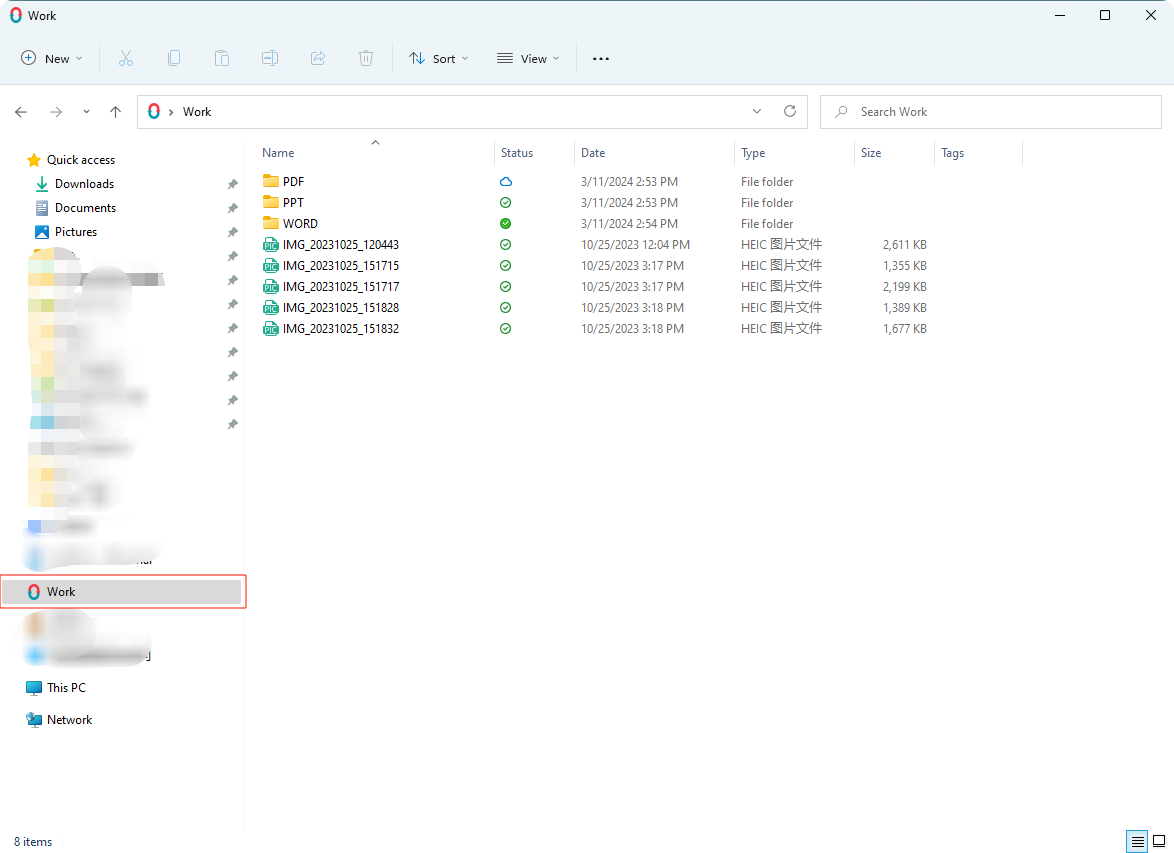Sort files by the Name column header
1174x853 pixels.
276,152
